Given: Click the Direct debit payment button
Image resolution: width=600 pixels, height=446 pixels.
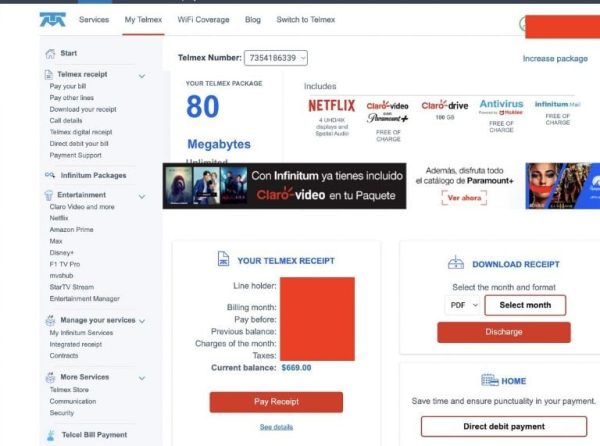Looking at the screenshot, I should [x=504, y=426].
